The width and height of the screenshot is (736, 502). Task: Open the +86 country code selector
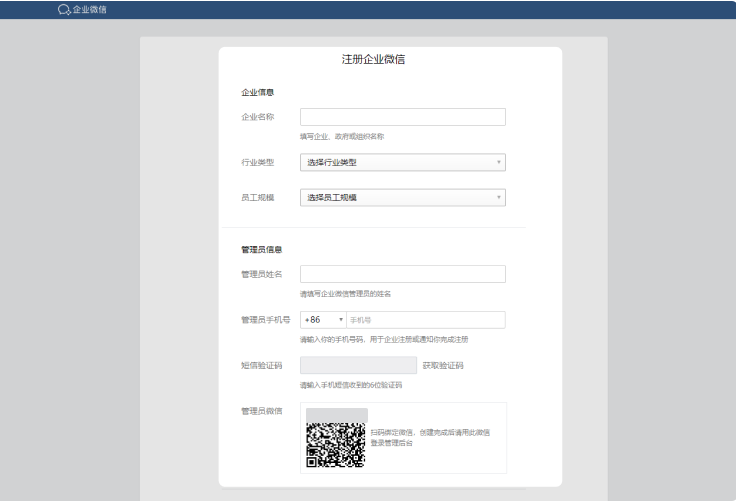tap(323, 320)
